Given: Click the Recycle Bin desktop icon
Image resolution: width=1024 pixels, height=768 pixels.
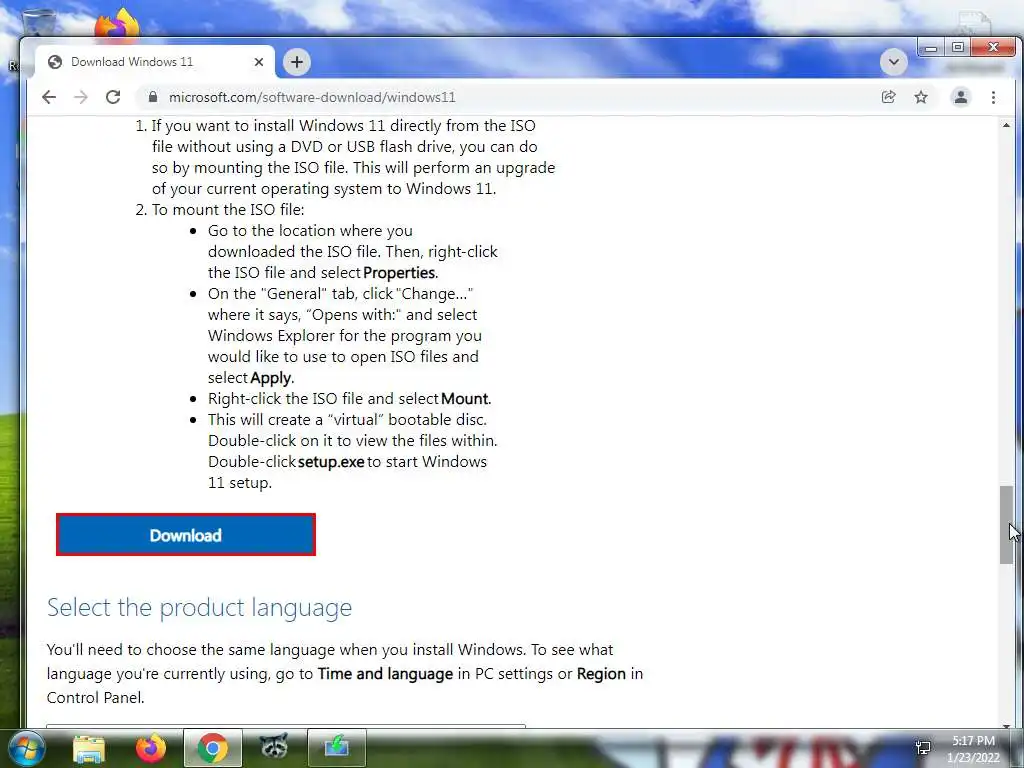Looking at the screenshot, I should [x=39, y=23].
